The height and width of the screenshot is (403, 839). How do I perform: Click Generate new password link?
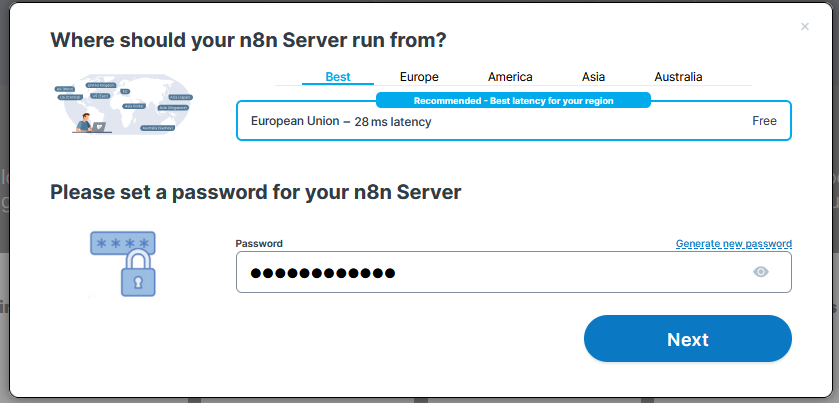pyautogui.click(x=734, y=244)
